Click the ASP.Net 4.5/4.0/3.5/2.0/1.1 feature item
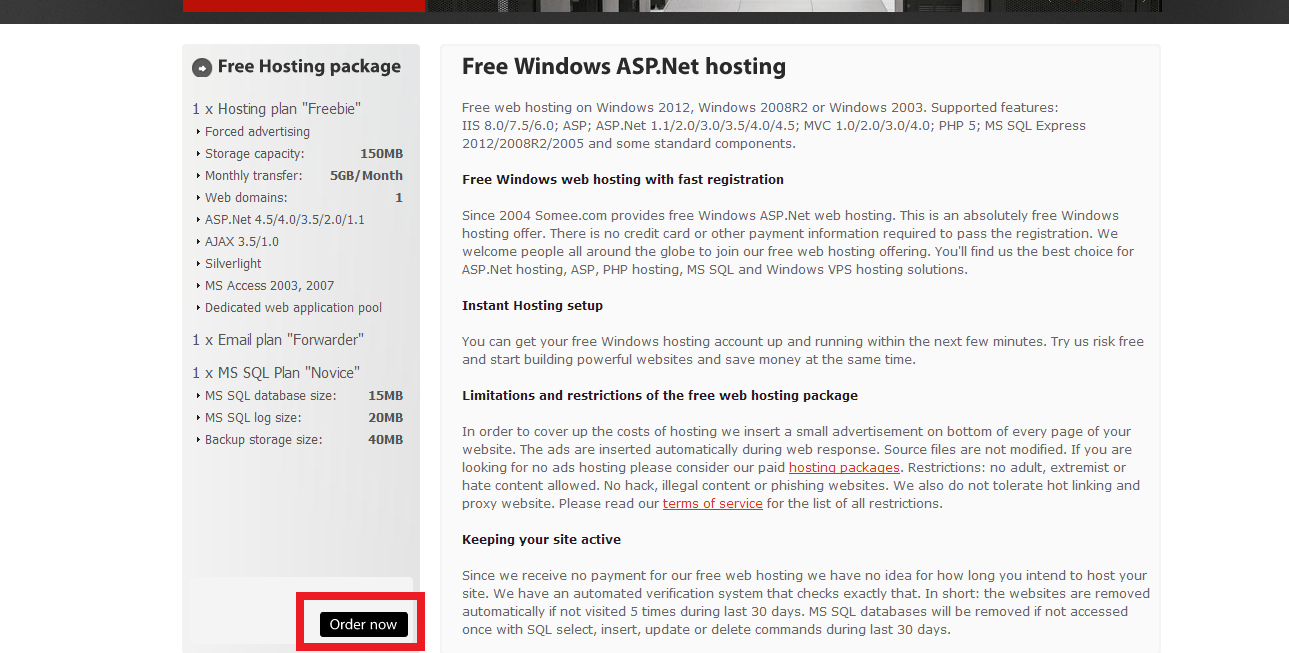Viewport: 1289px width, 653px height. pyautogui.click(x=284, y=220)
